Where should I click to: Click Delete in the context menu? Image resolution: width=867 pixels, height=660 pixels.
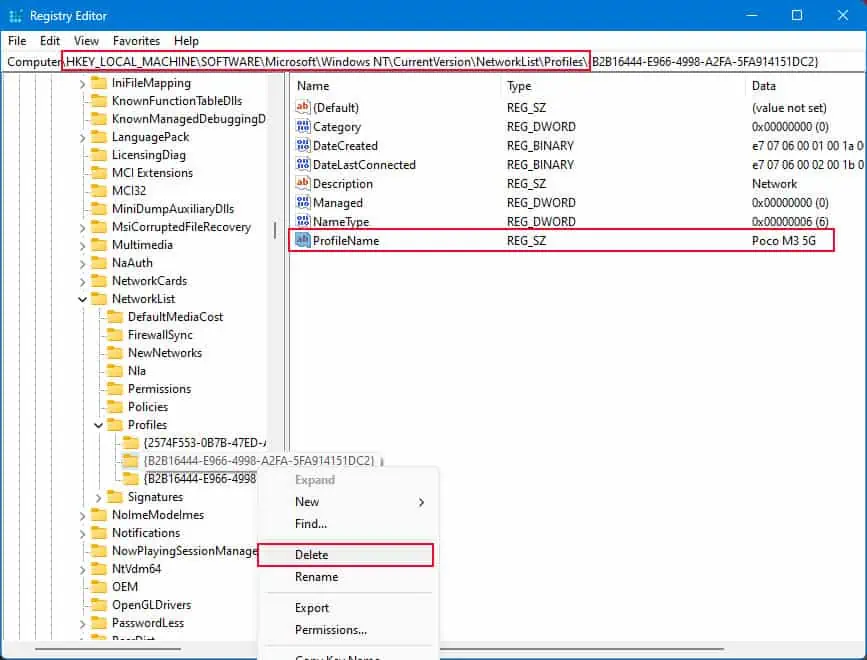[312, 554]
